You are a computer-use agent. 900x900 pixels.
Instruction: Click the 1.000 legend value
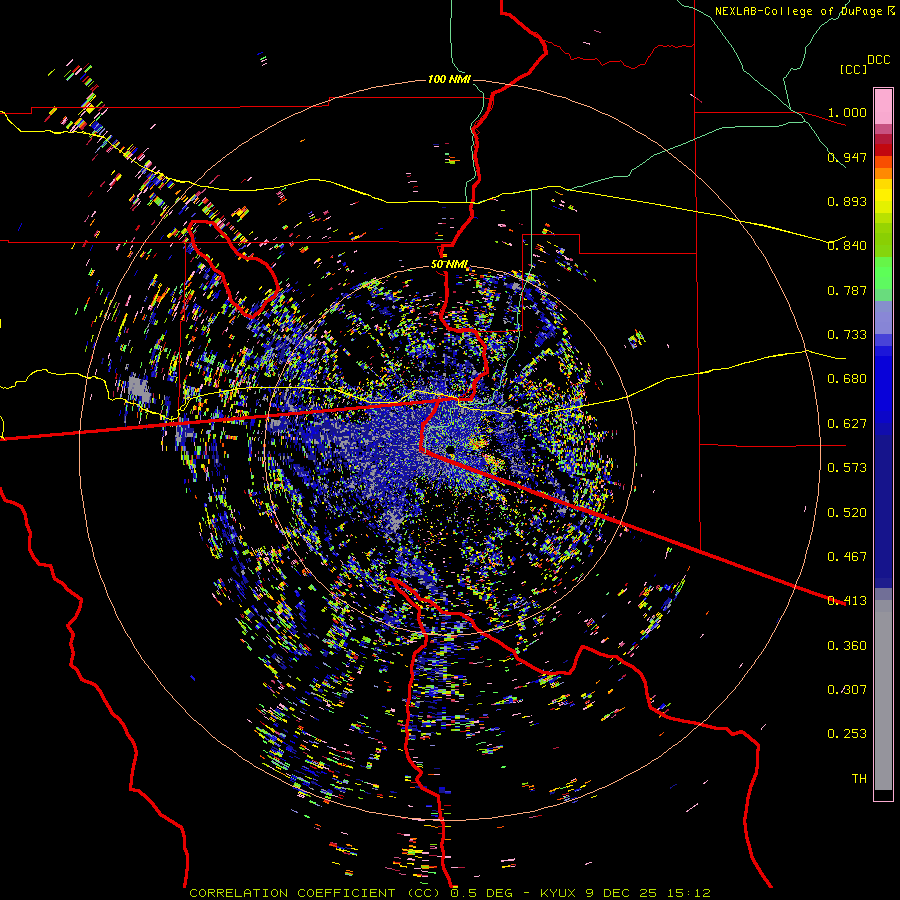pos(847,112)
